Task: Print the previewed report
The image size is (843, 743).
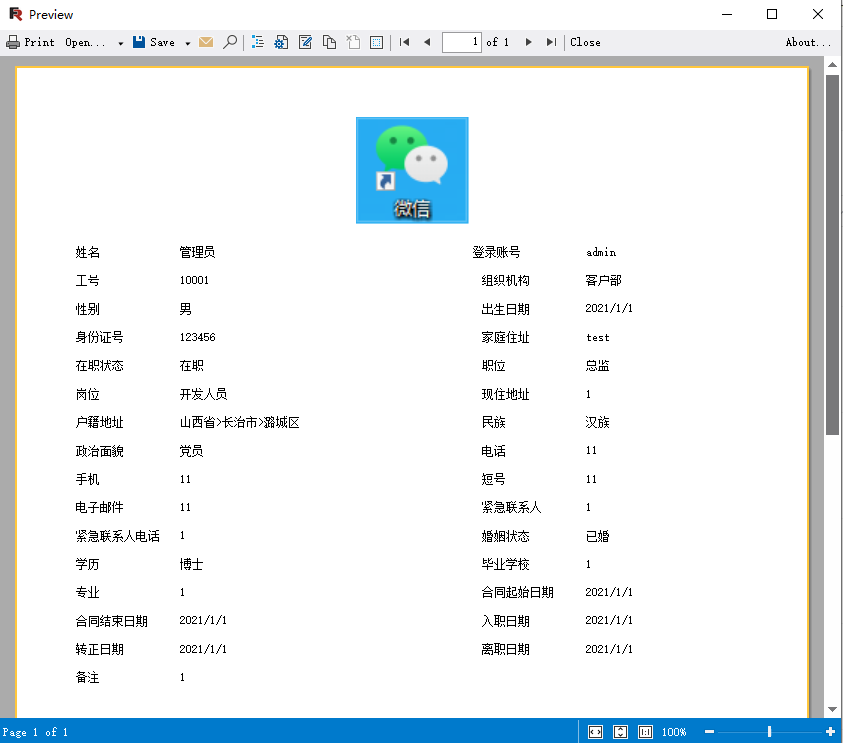Action: pos(30,42)
